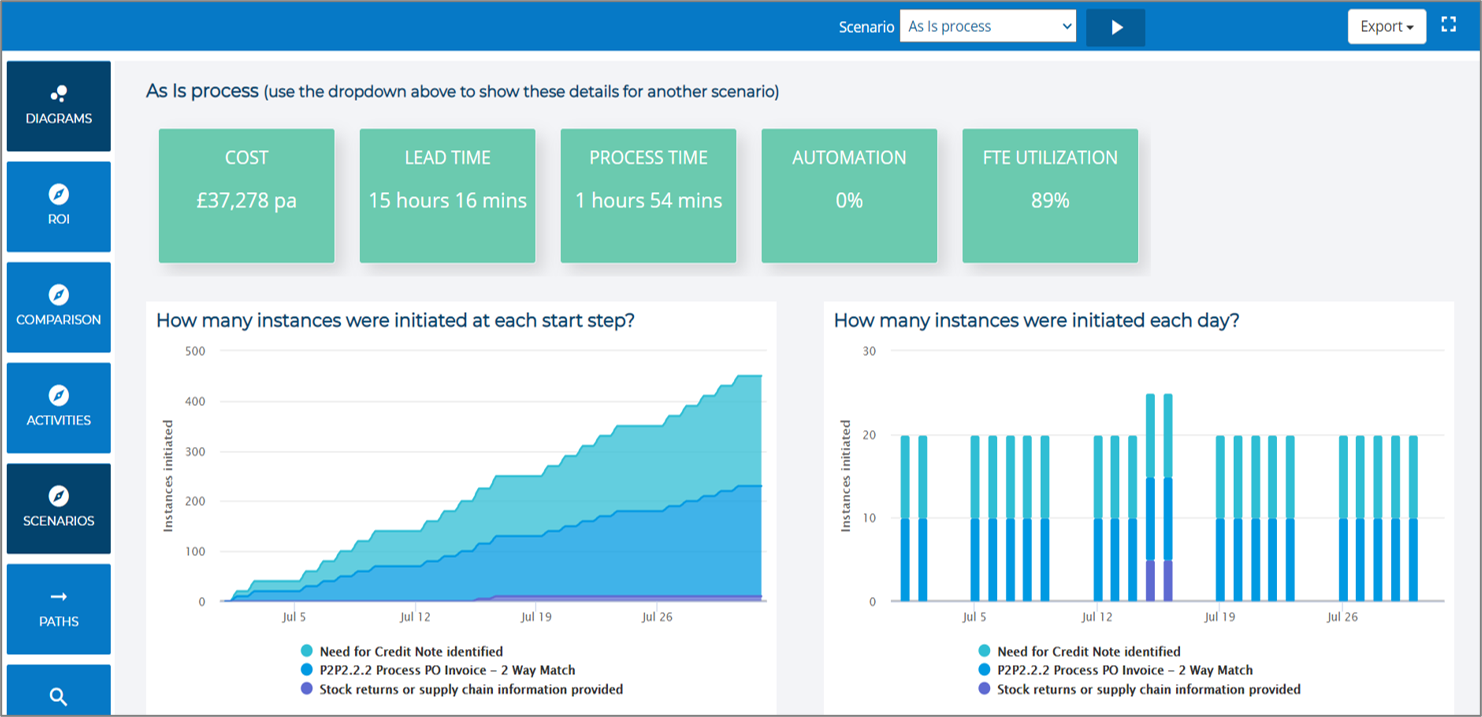Screen dimensions: 1482x717
Task: Open Paths using the arrow icon
Action: tap(59, 597)
